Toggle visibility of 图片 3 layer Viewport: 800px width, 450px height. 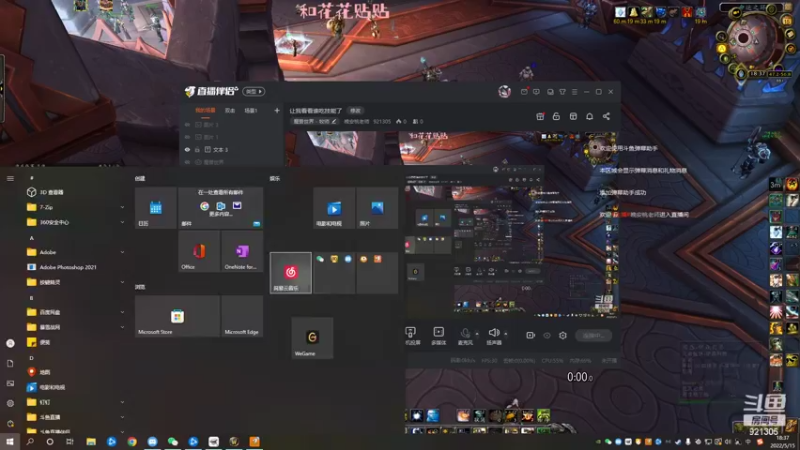pos(187,124)
